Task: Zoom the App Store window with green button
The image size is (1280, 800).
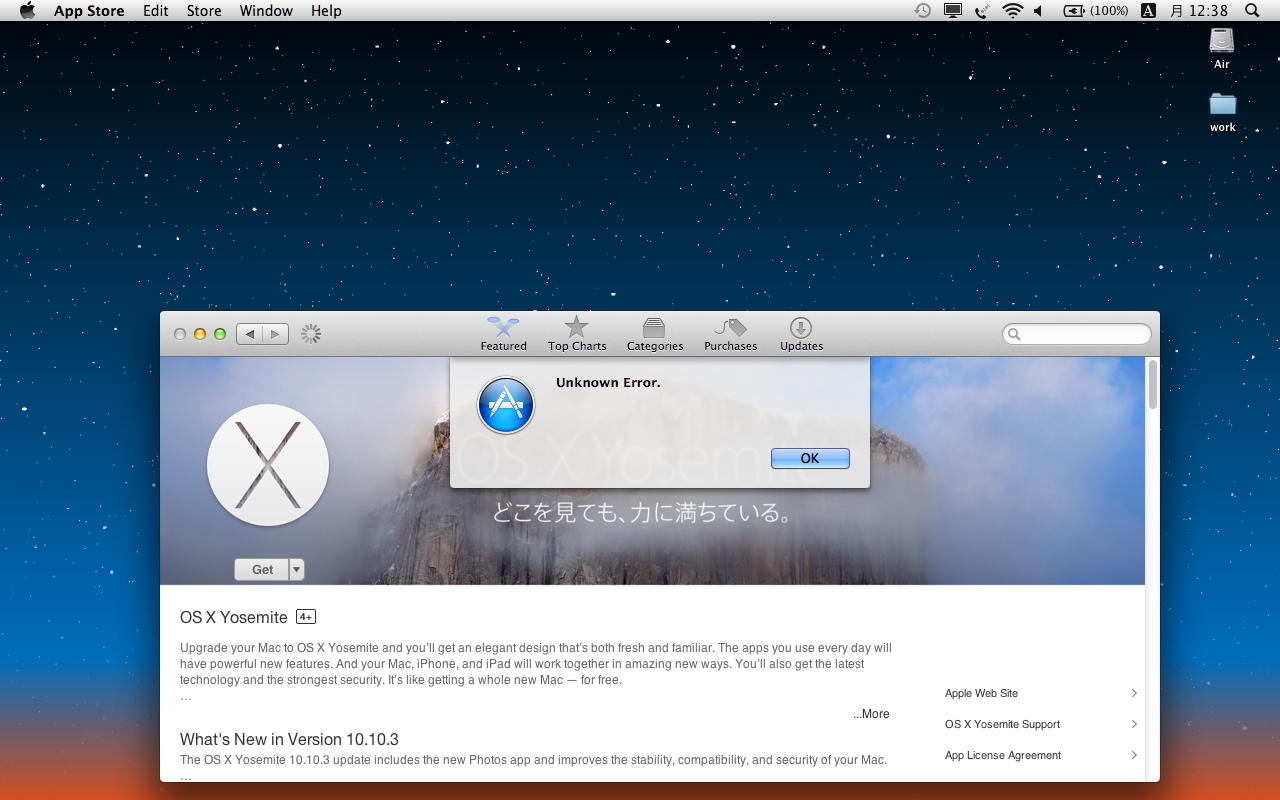Action: pos(220,334)
